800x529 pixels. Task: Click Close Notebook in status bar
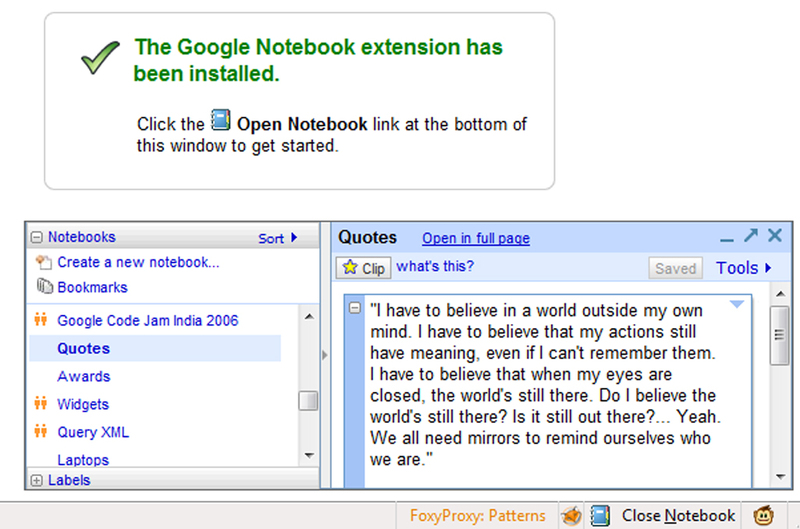point(678,516)
